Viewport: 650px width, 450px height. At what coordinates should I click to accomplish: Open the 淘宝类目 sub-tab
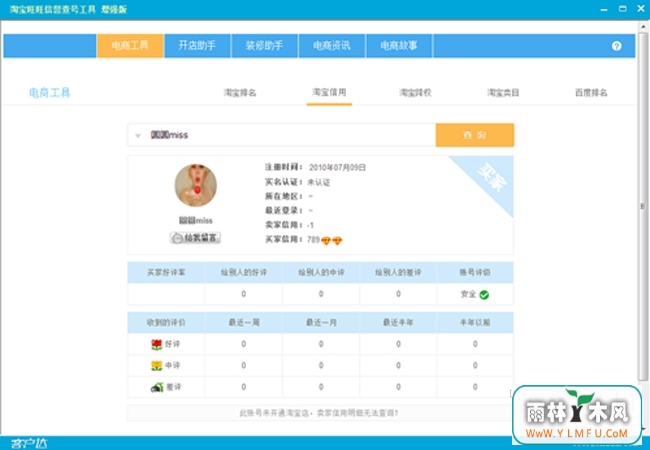pos(503,93)
